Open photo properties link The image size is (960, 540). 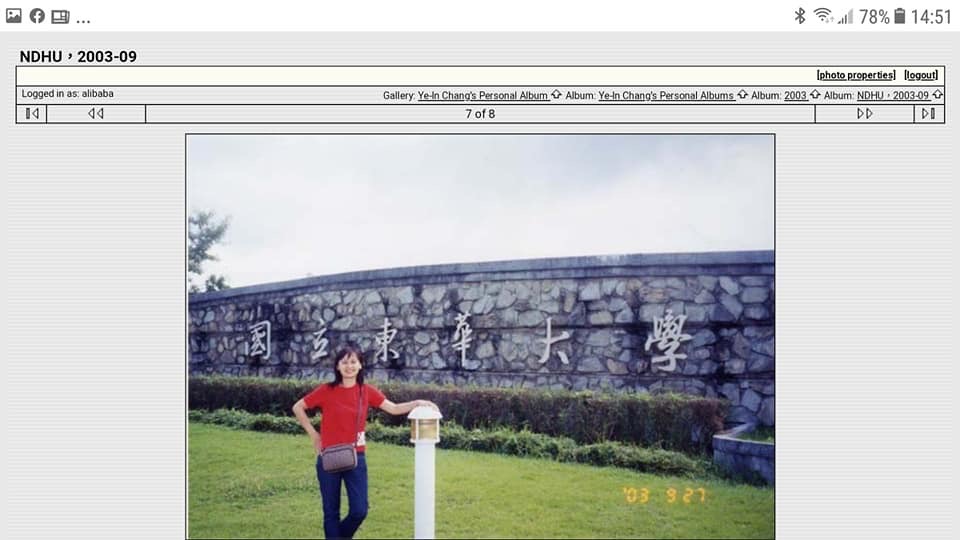pyautogui.click(x=856, y=75)
